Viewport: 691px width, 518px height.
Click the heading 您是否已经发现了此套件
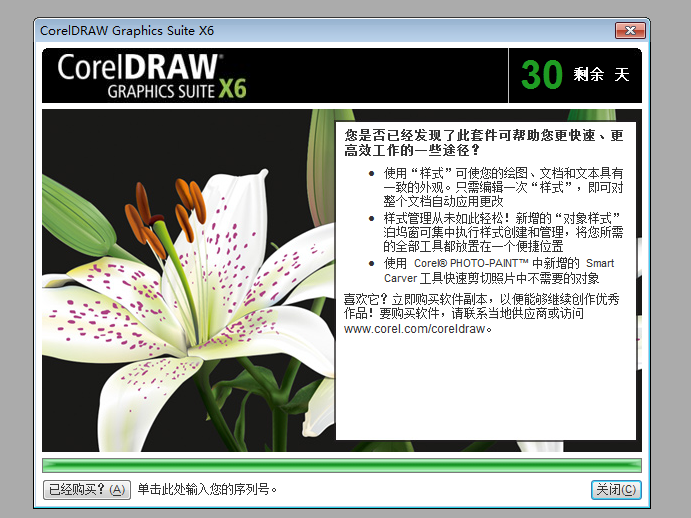pos(484,142)
